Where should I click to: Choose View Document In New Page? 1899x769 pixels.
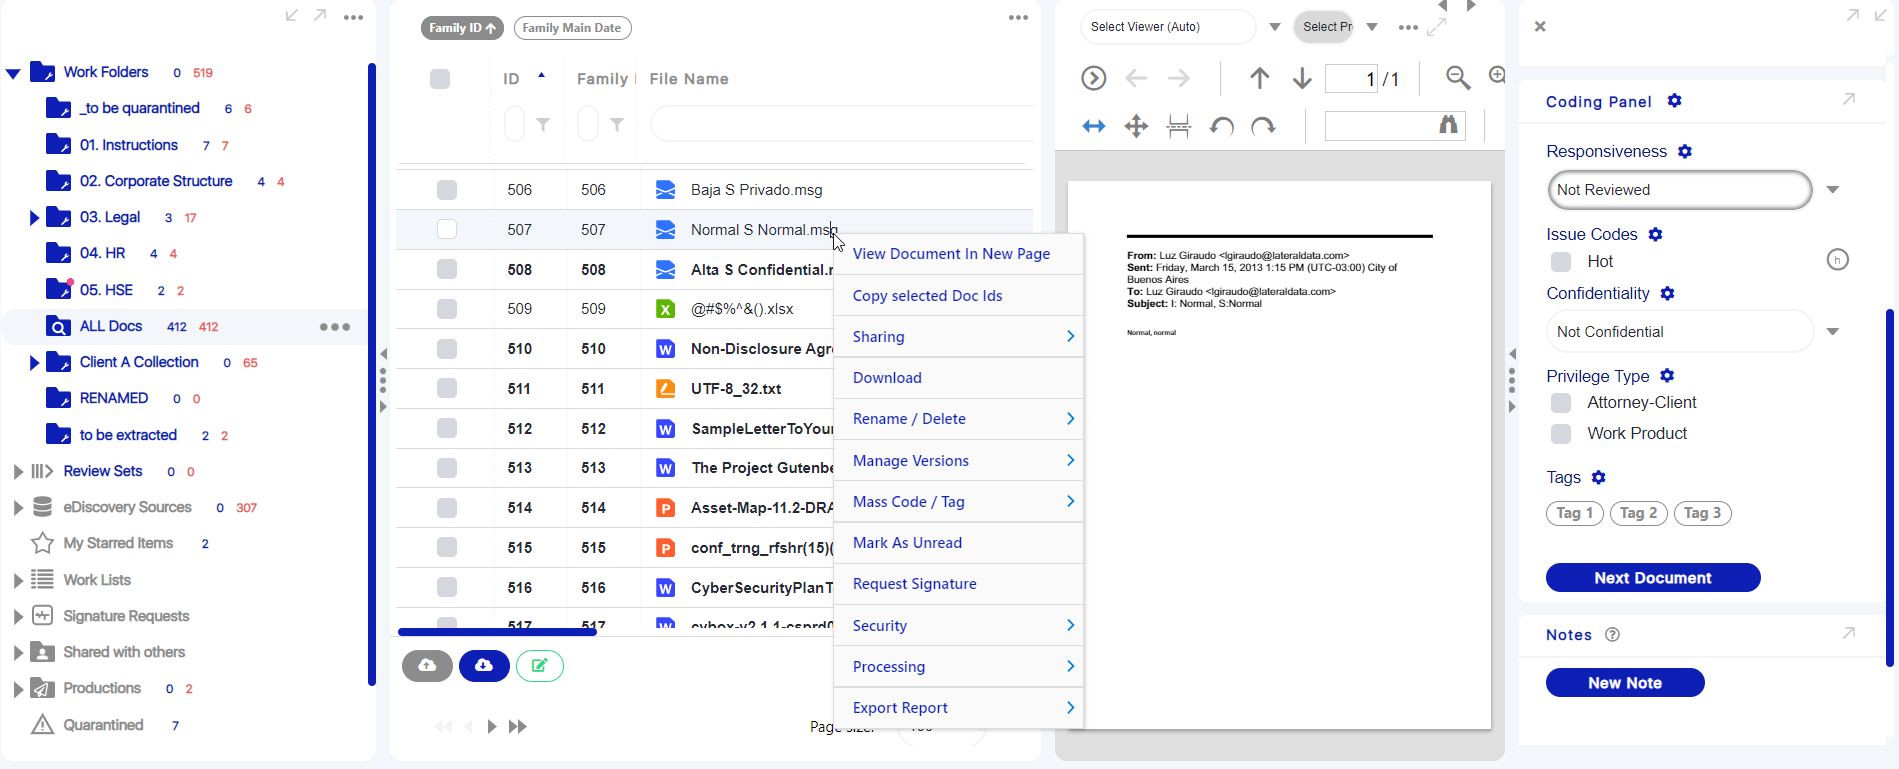958,254
